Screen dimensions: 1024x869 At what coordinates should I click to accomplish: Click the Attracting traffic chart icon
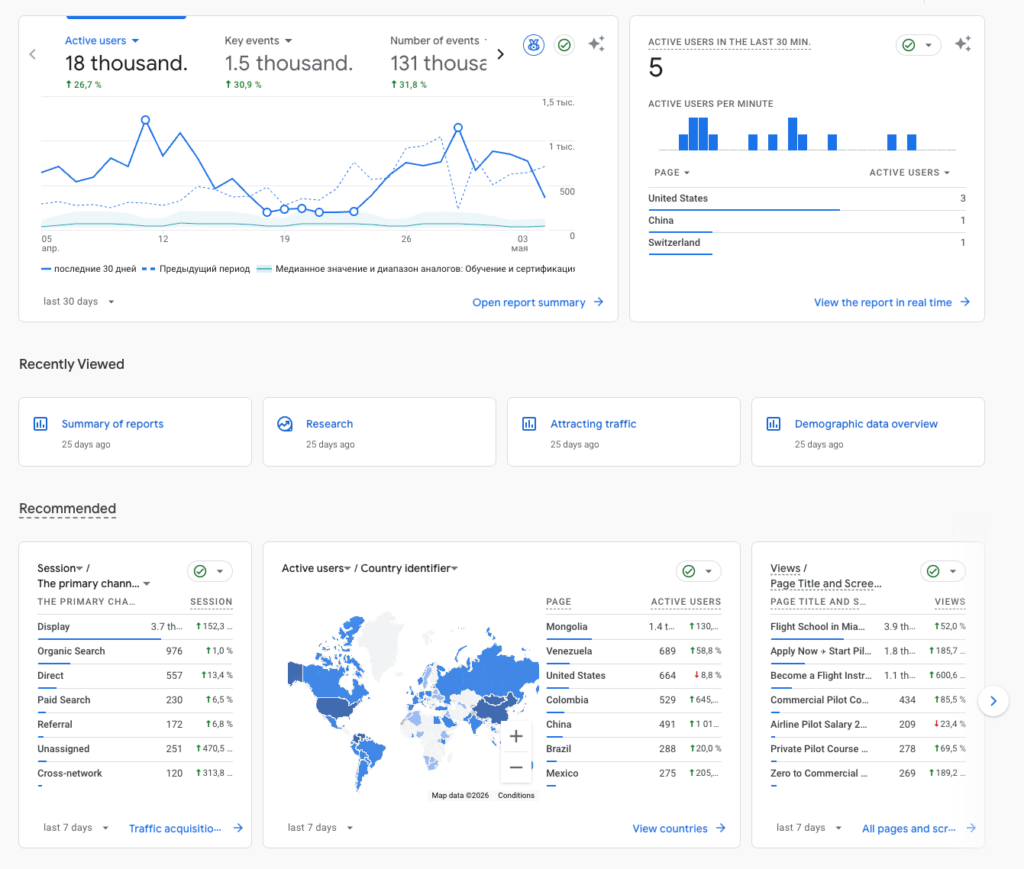point(529,424)
